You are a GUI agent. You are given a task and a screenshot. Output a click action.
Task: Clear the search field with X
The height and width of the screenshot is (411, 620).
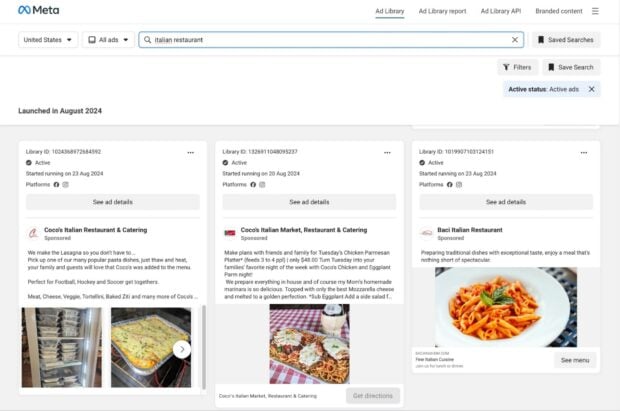[515, 40]
